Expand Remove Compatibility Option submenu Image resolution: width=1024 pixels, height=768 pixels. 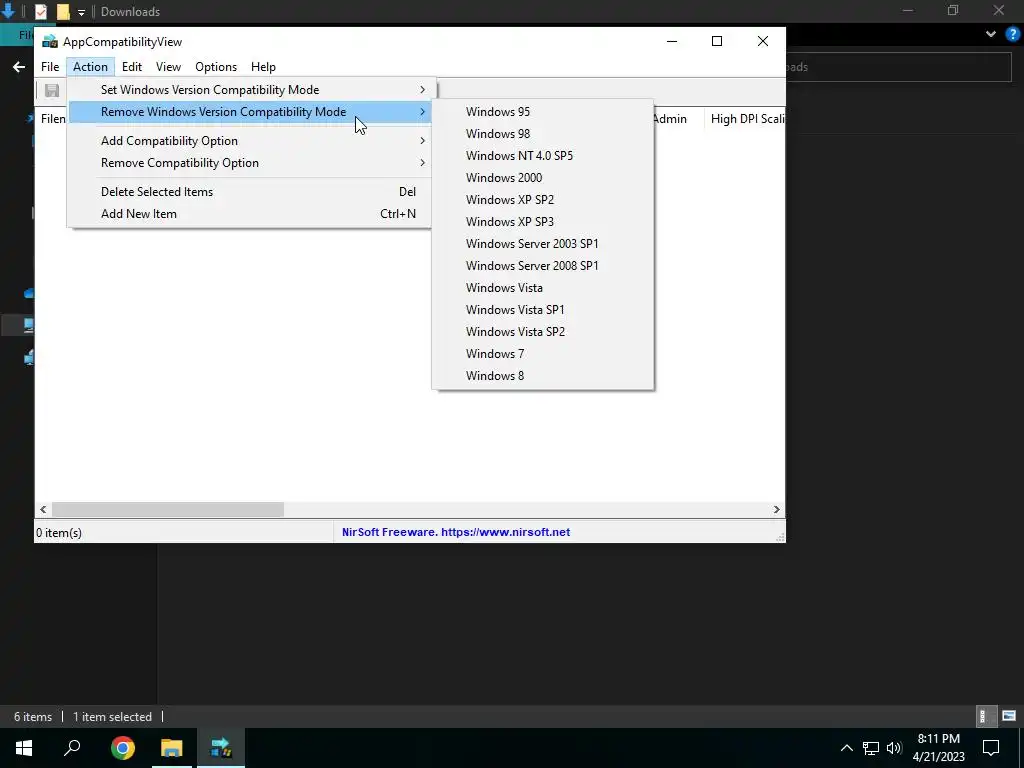pos(249,163)
